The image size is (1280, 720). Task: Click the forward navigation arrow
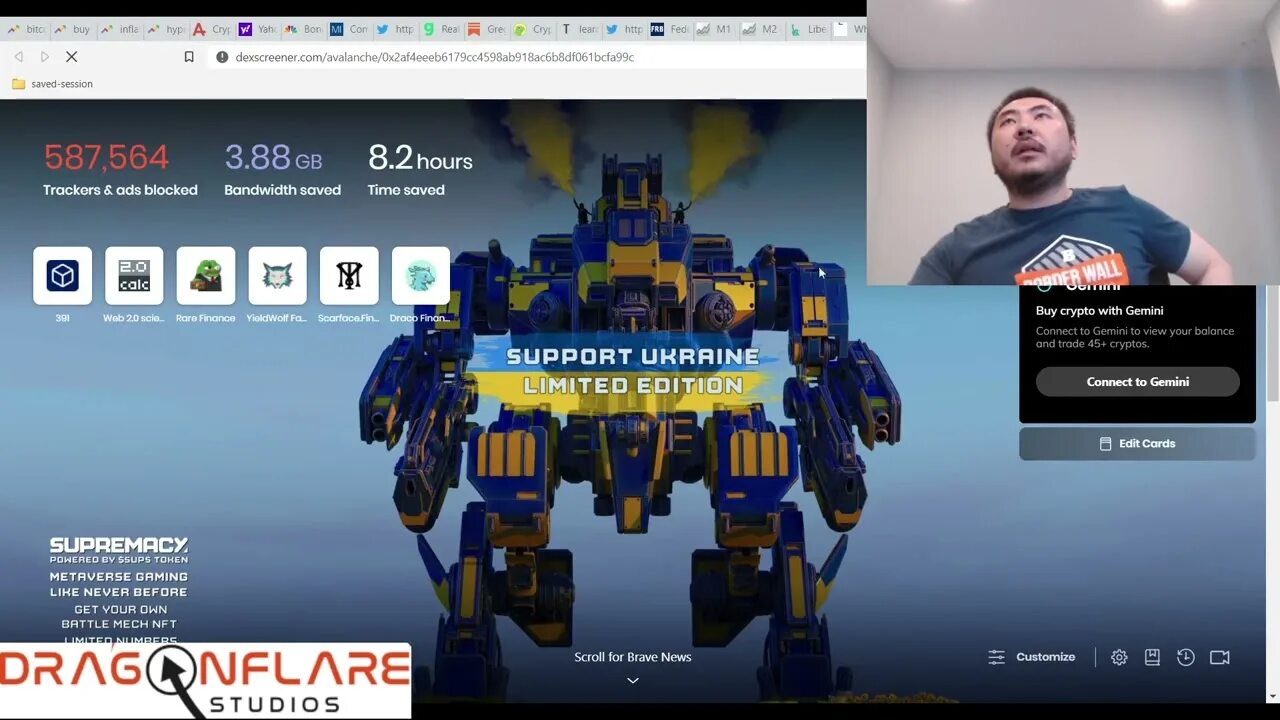tap(44, 57)
